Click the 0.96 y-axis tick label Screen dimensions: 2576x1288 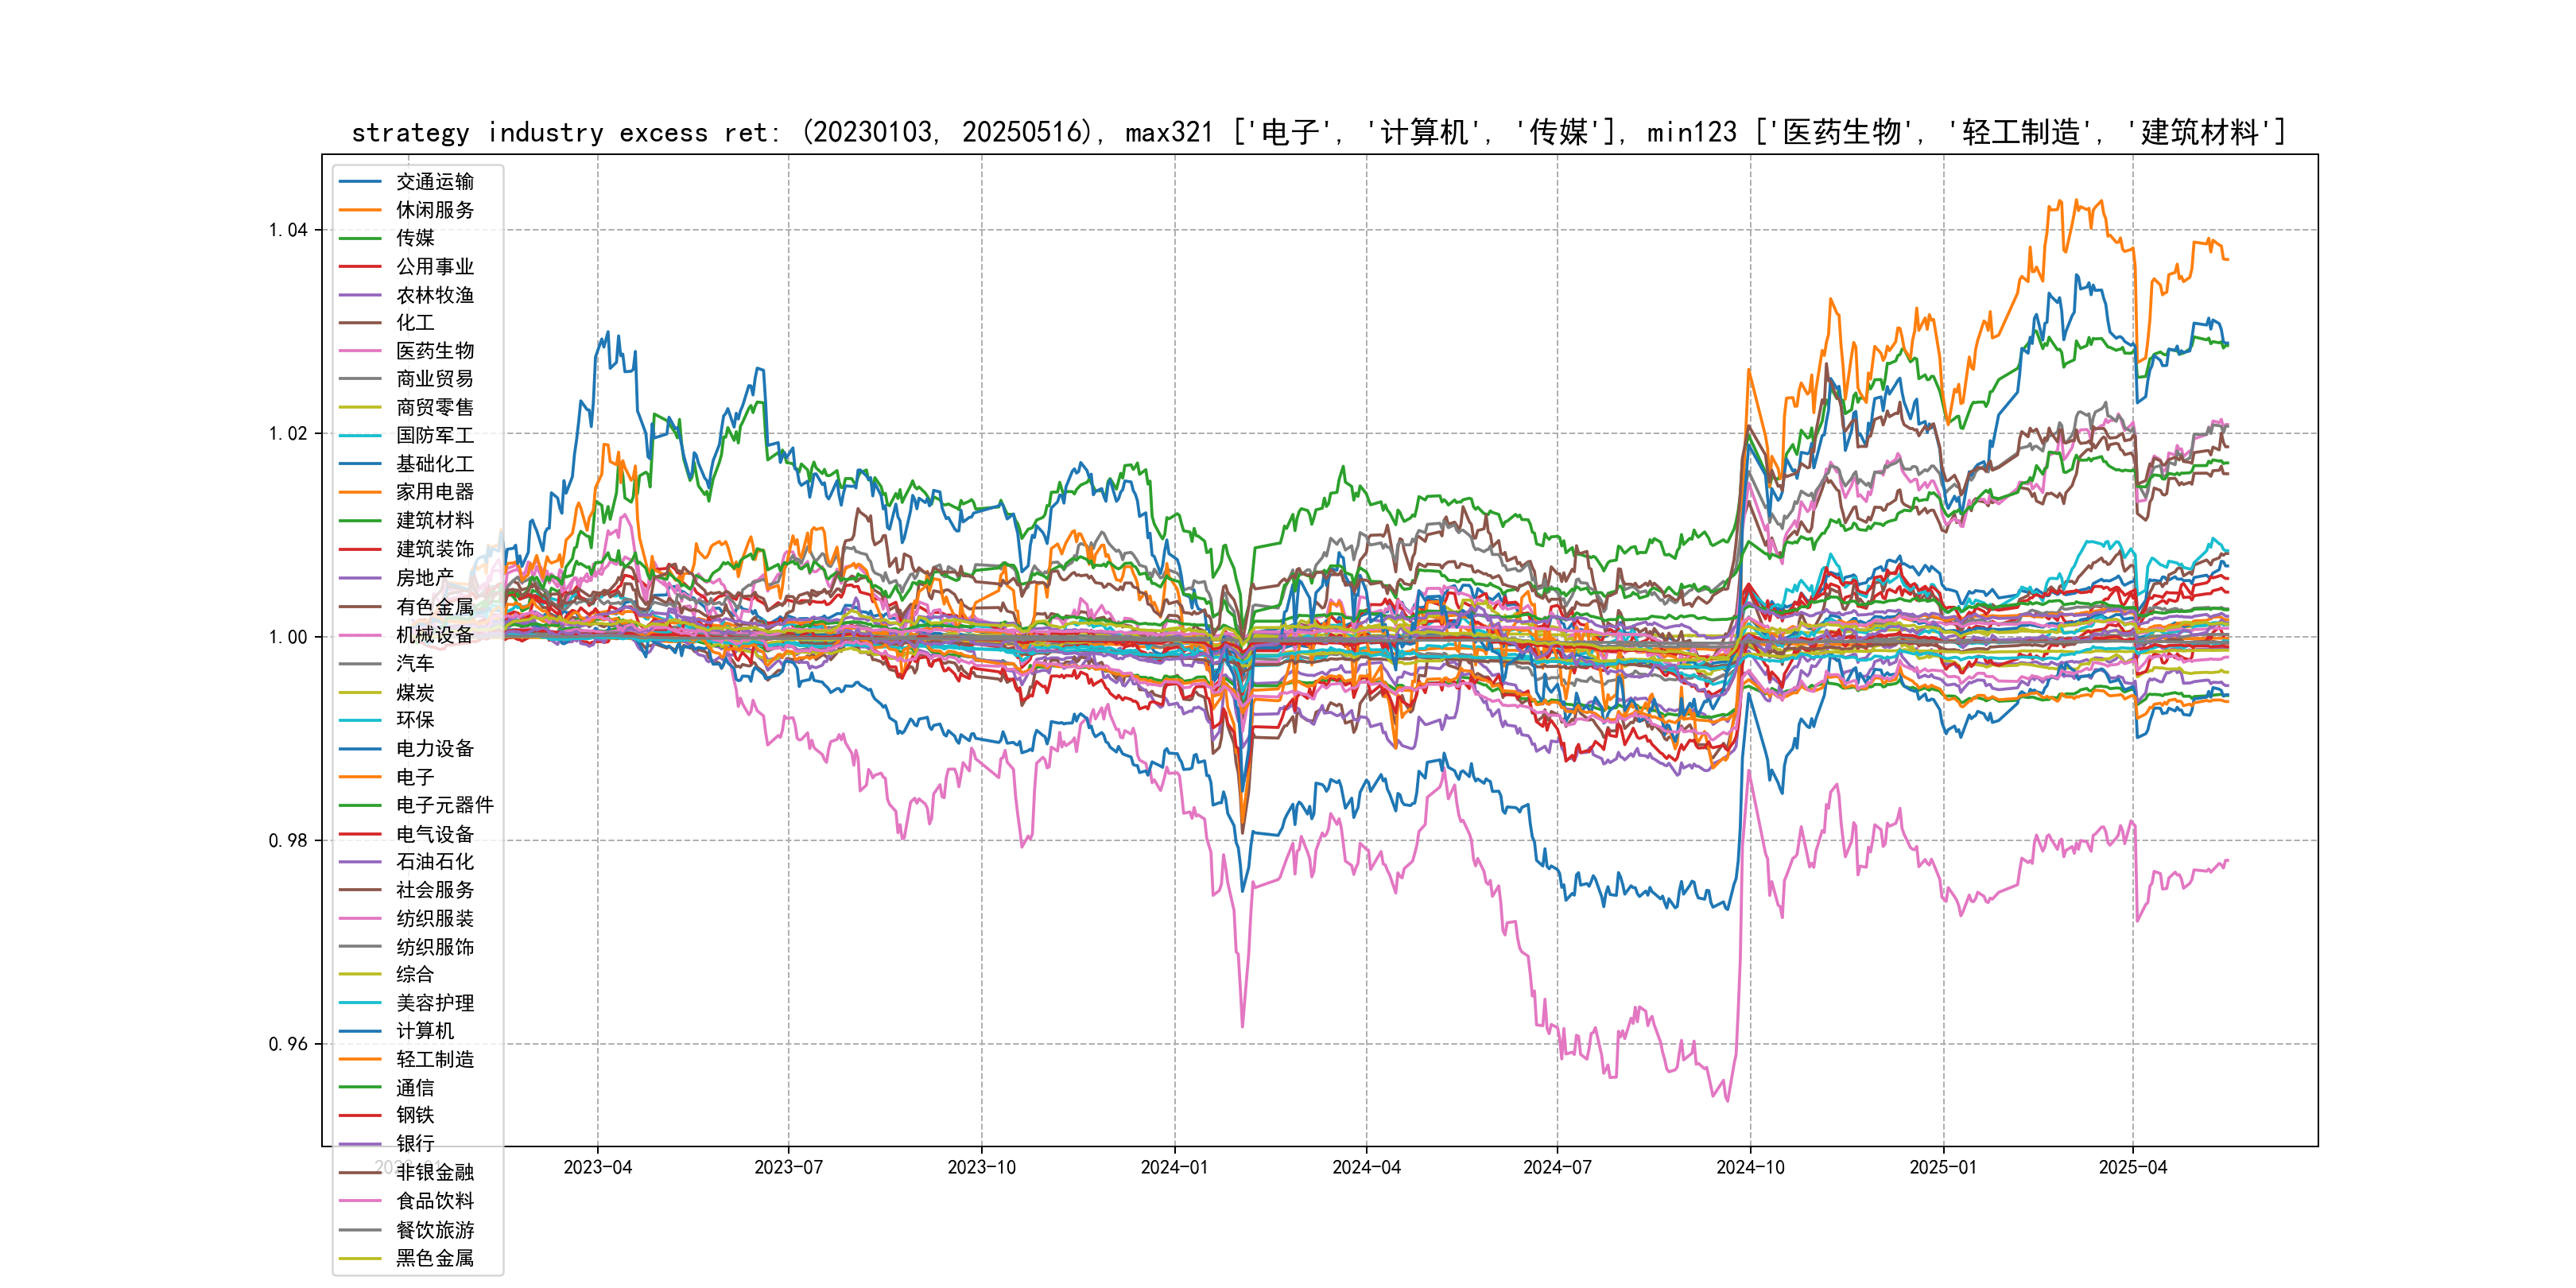click(288, 1044)
